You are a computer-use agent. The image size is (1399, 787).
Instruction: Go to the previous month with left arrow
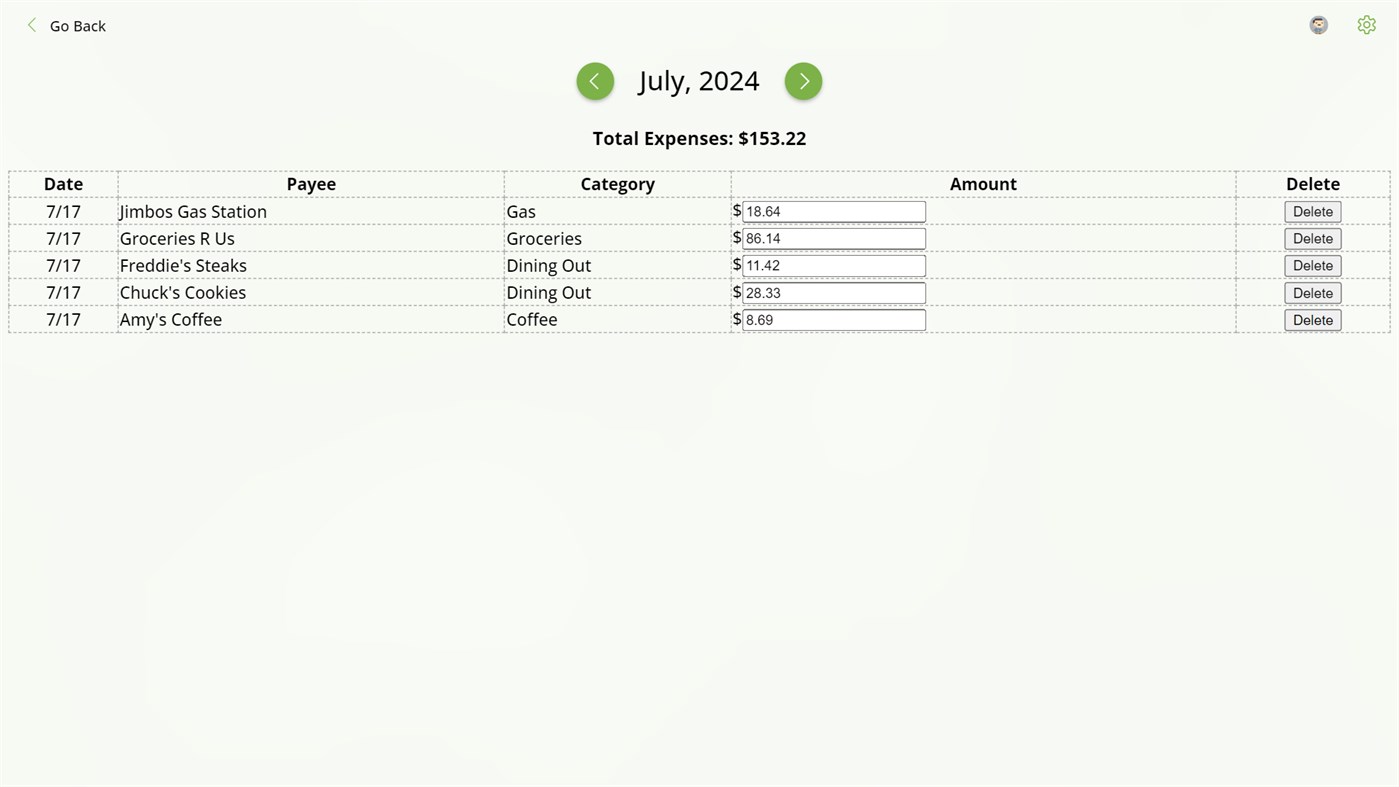click(595, 81)
